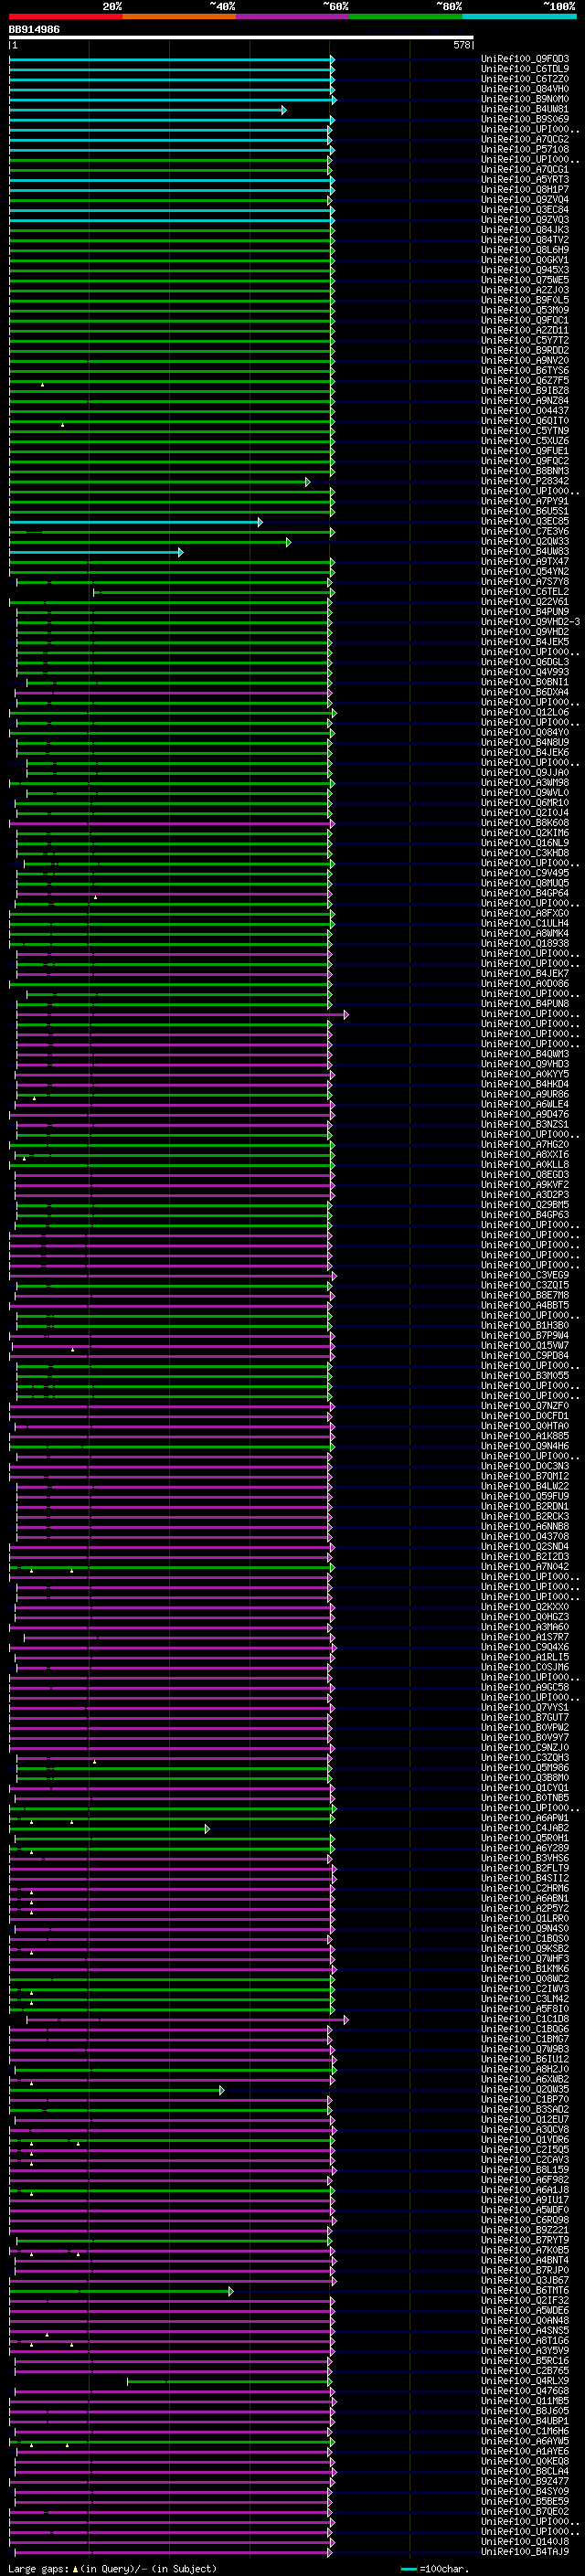
Task: Click the cyan ~100% identity legend segment
Action: point(519,16)
